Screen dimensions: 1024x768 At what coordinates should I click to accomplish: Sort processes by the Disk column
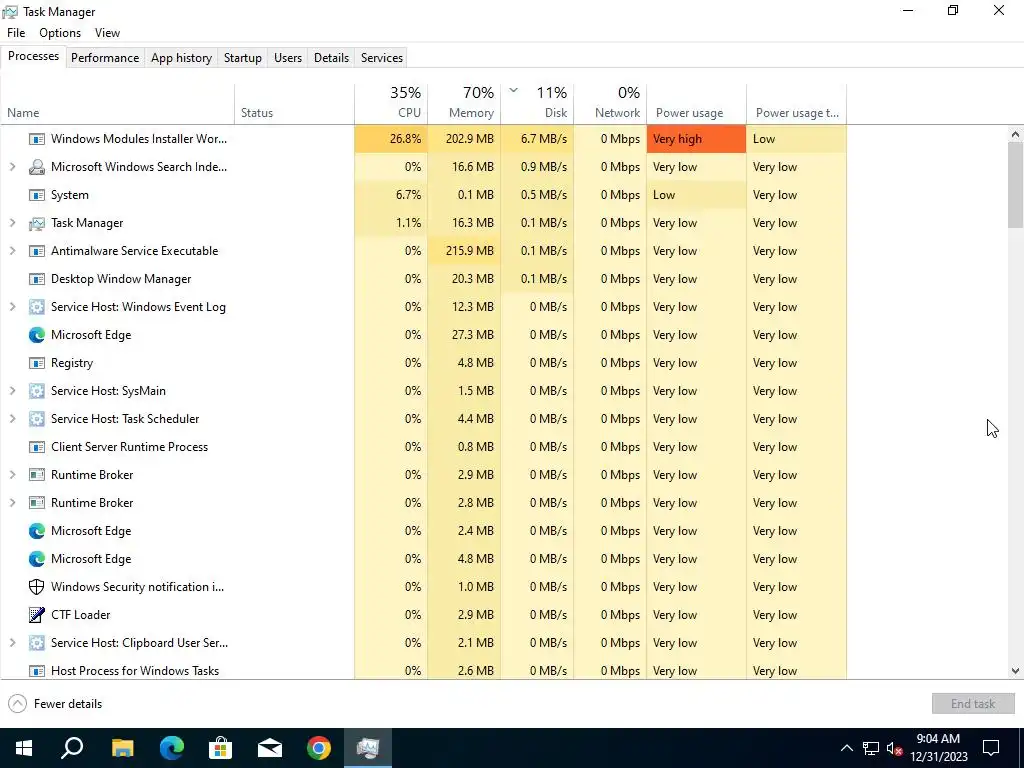coord(537,103)
